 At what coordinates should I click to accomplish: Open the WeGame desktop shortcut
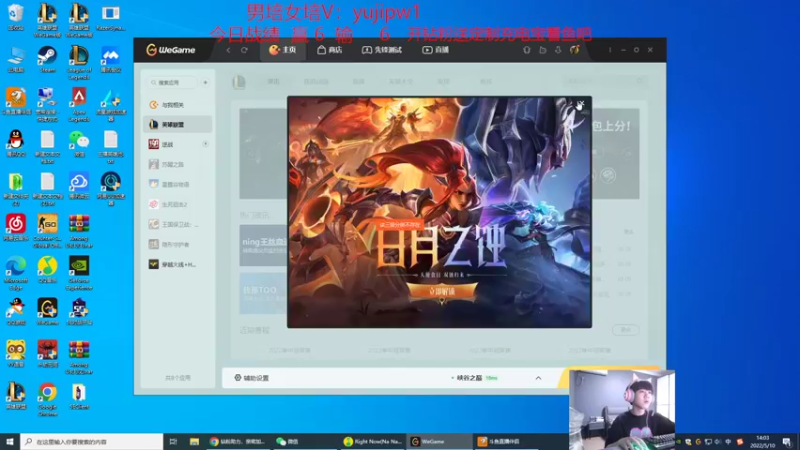click(47, 312)
